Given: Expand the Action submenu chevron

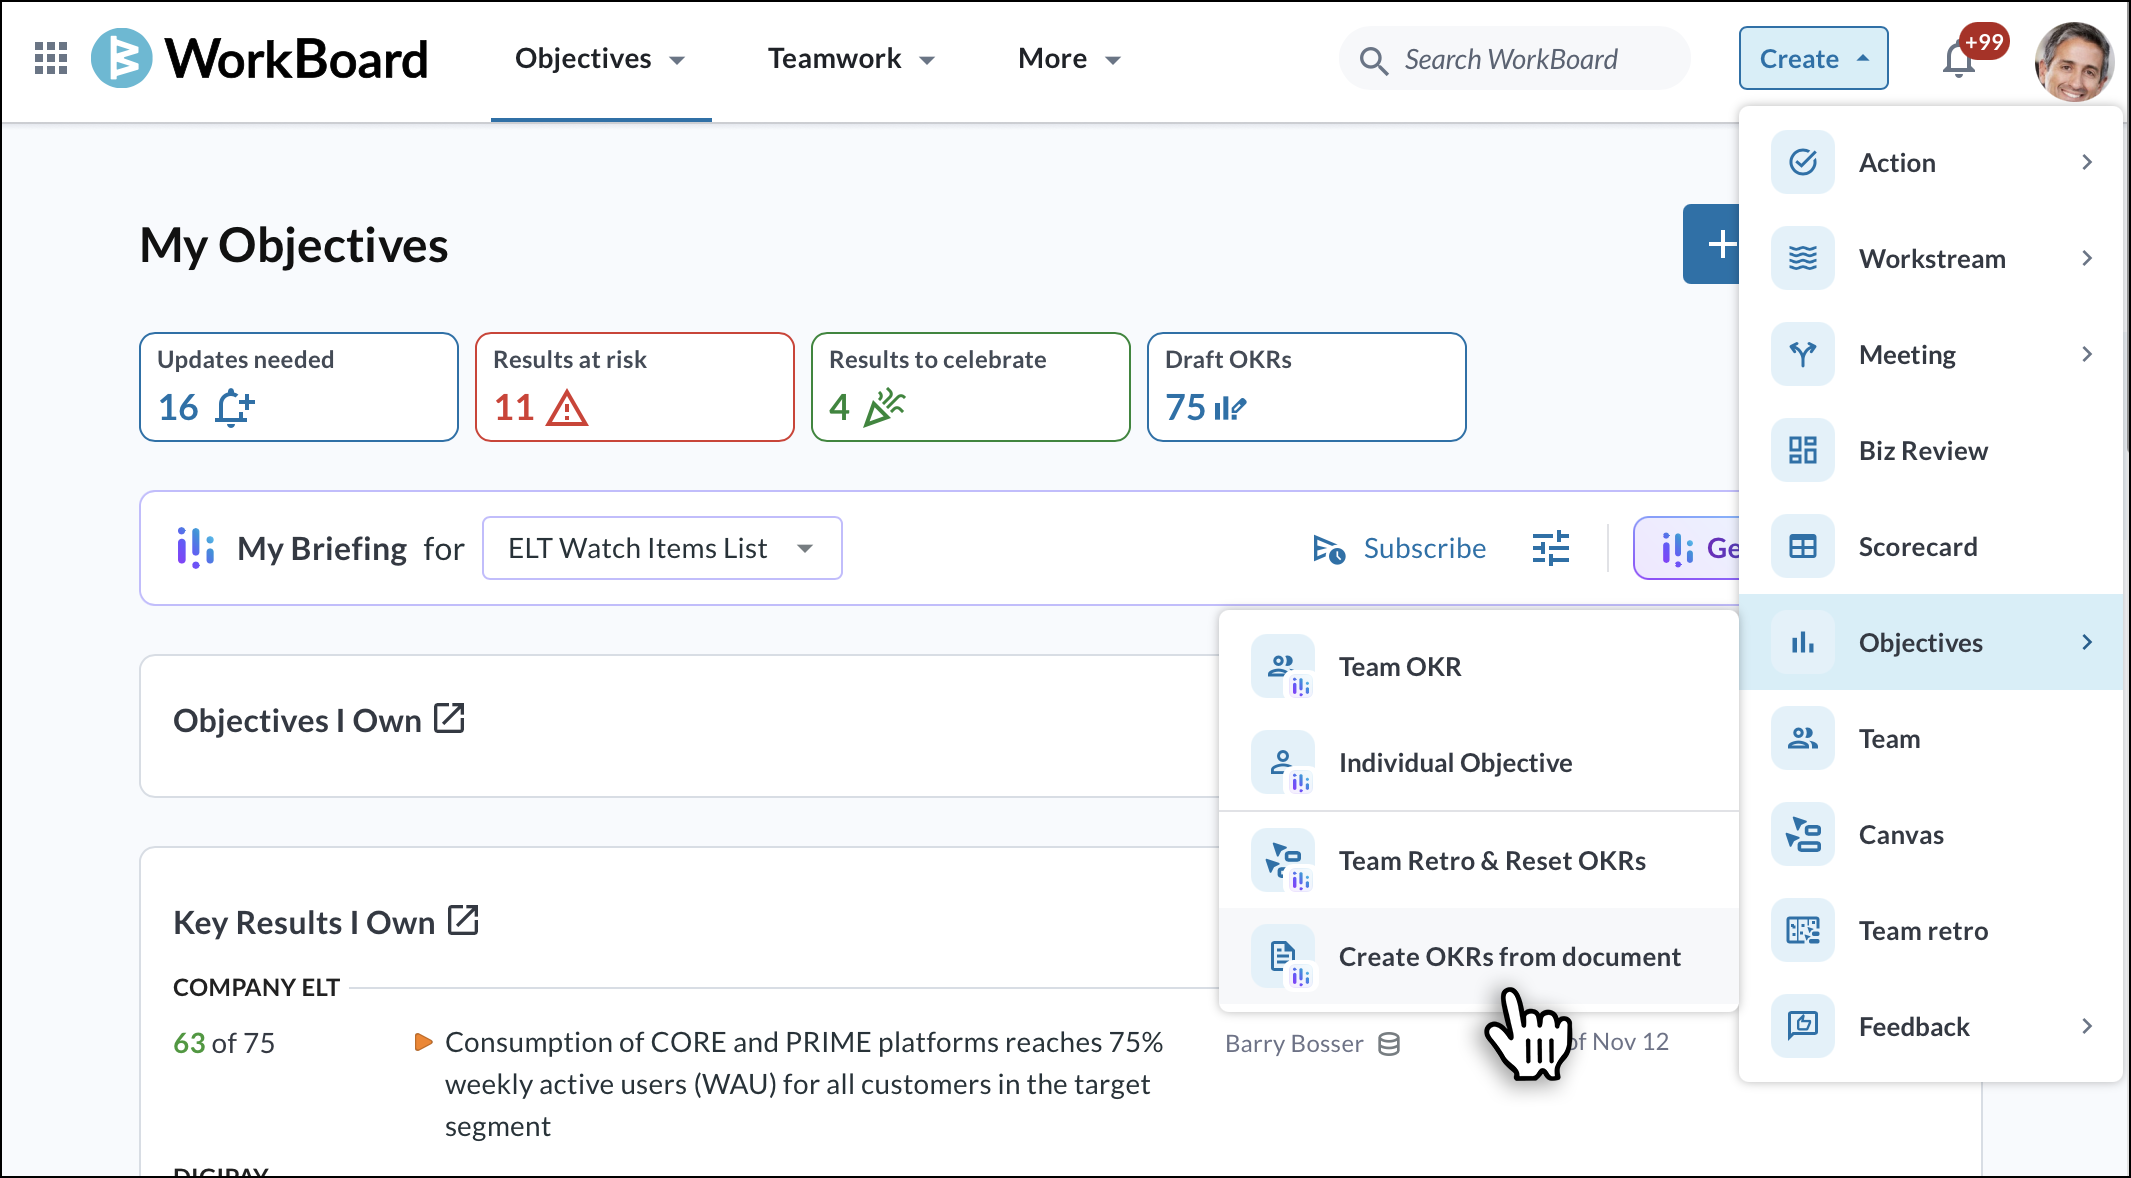Looking at the screenshot, I should pos(2087,162).
